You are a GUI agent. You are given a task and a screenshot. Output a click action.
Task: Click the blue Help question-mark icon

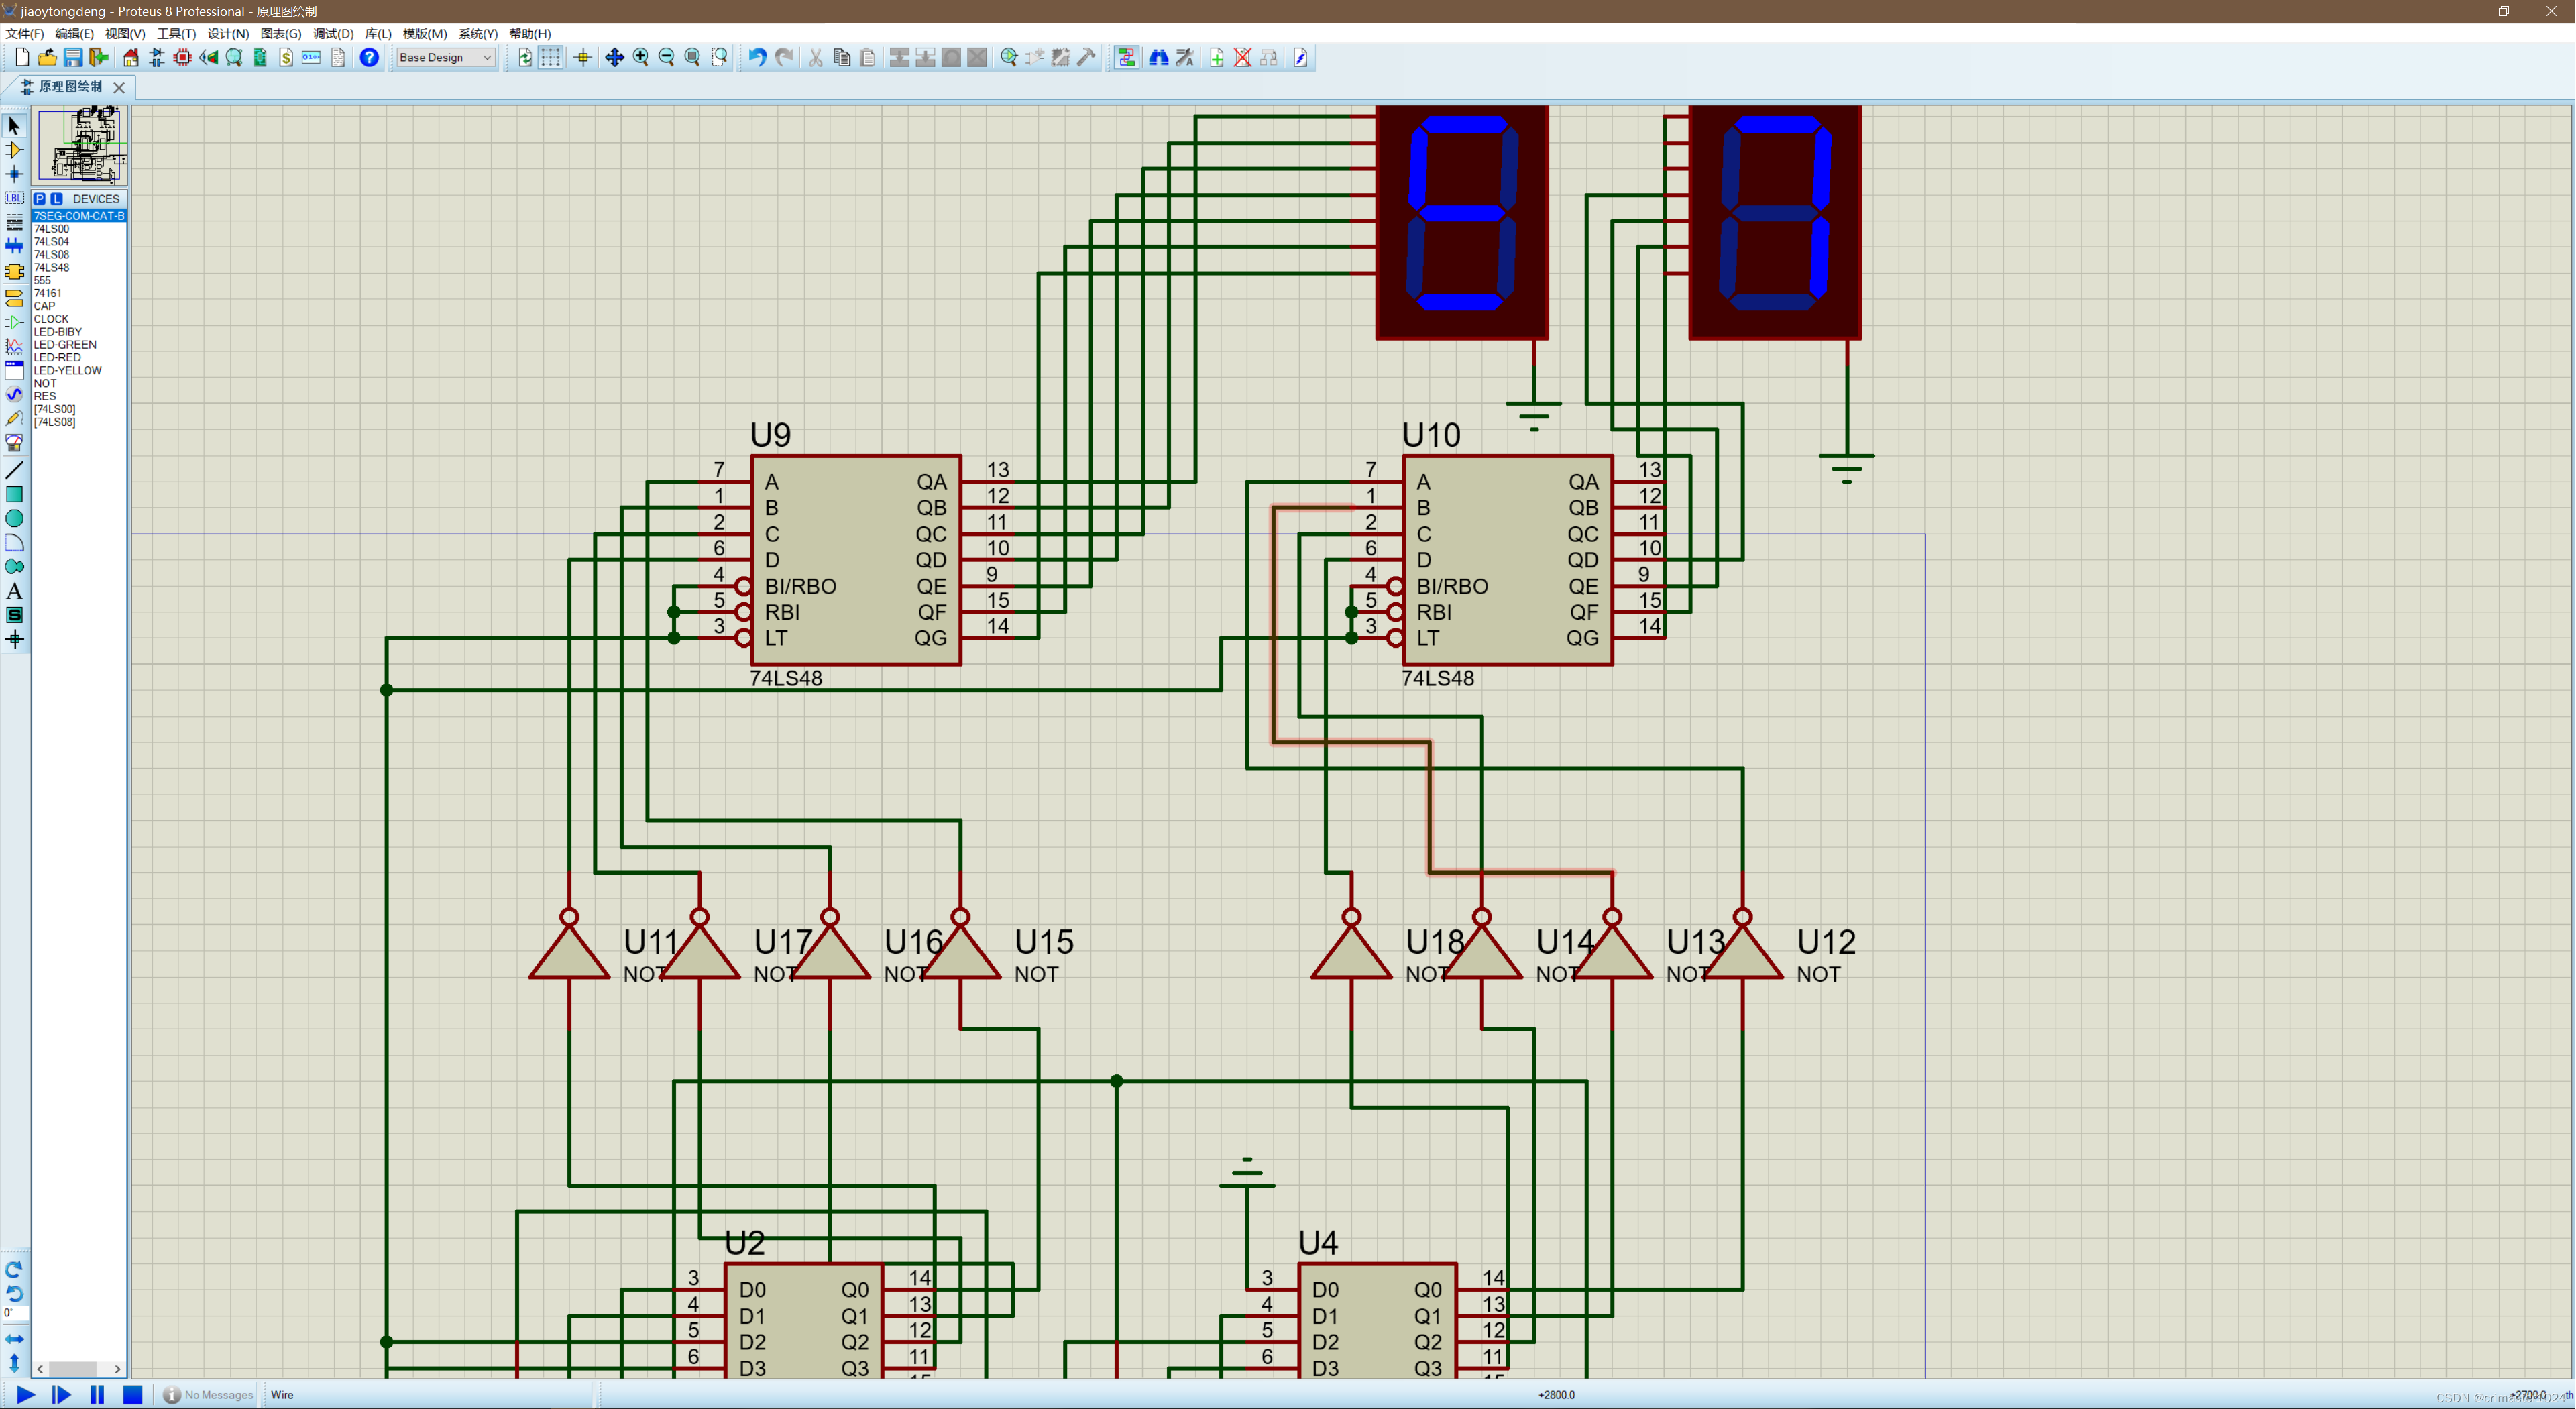pos(369,57)
